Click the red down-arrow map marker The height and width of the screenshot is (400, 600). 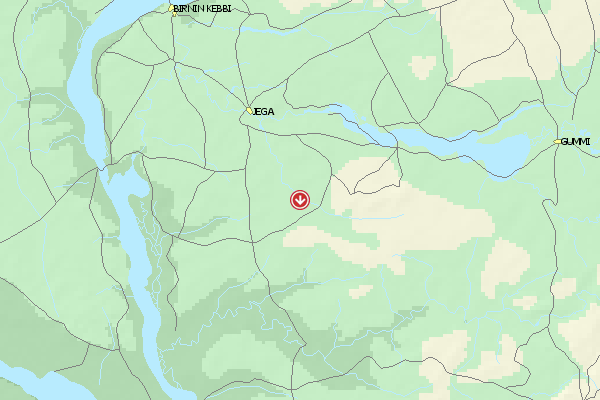pyautogui.click(x=300, y=200)
